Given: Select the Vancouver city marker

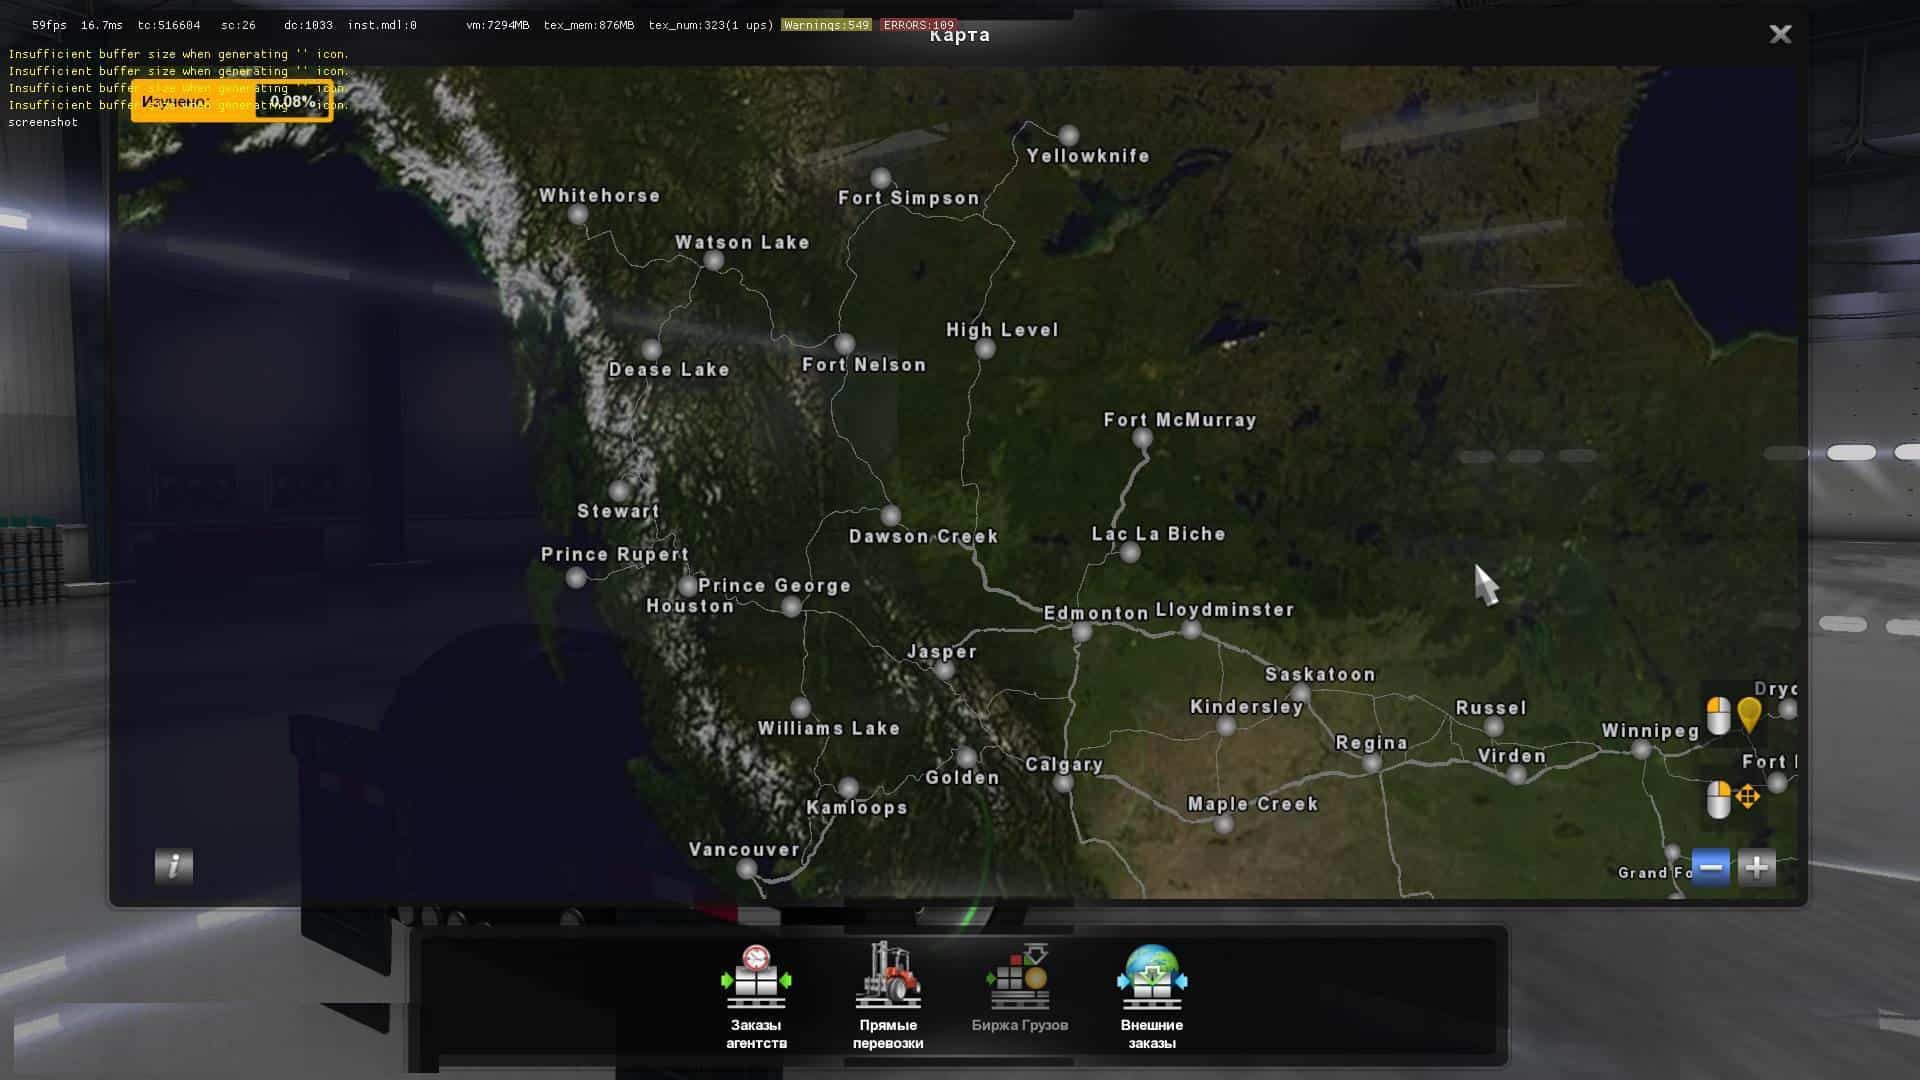Looking at the screenshot, I should coord(746,869).
